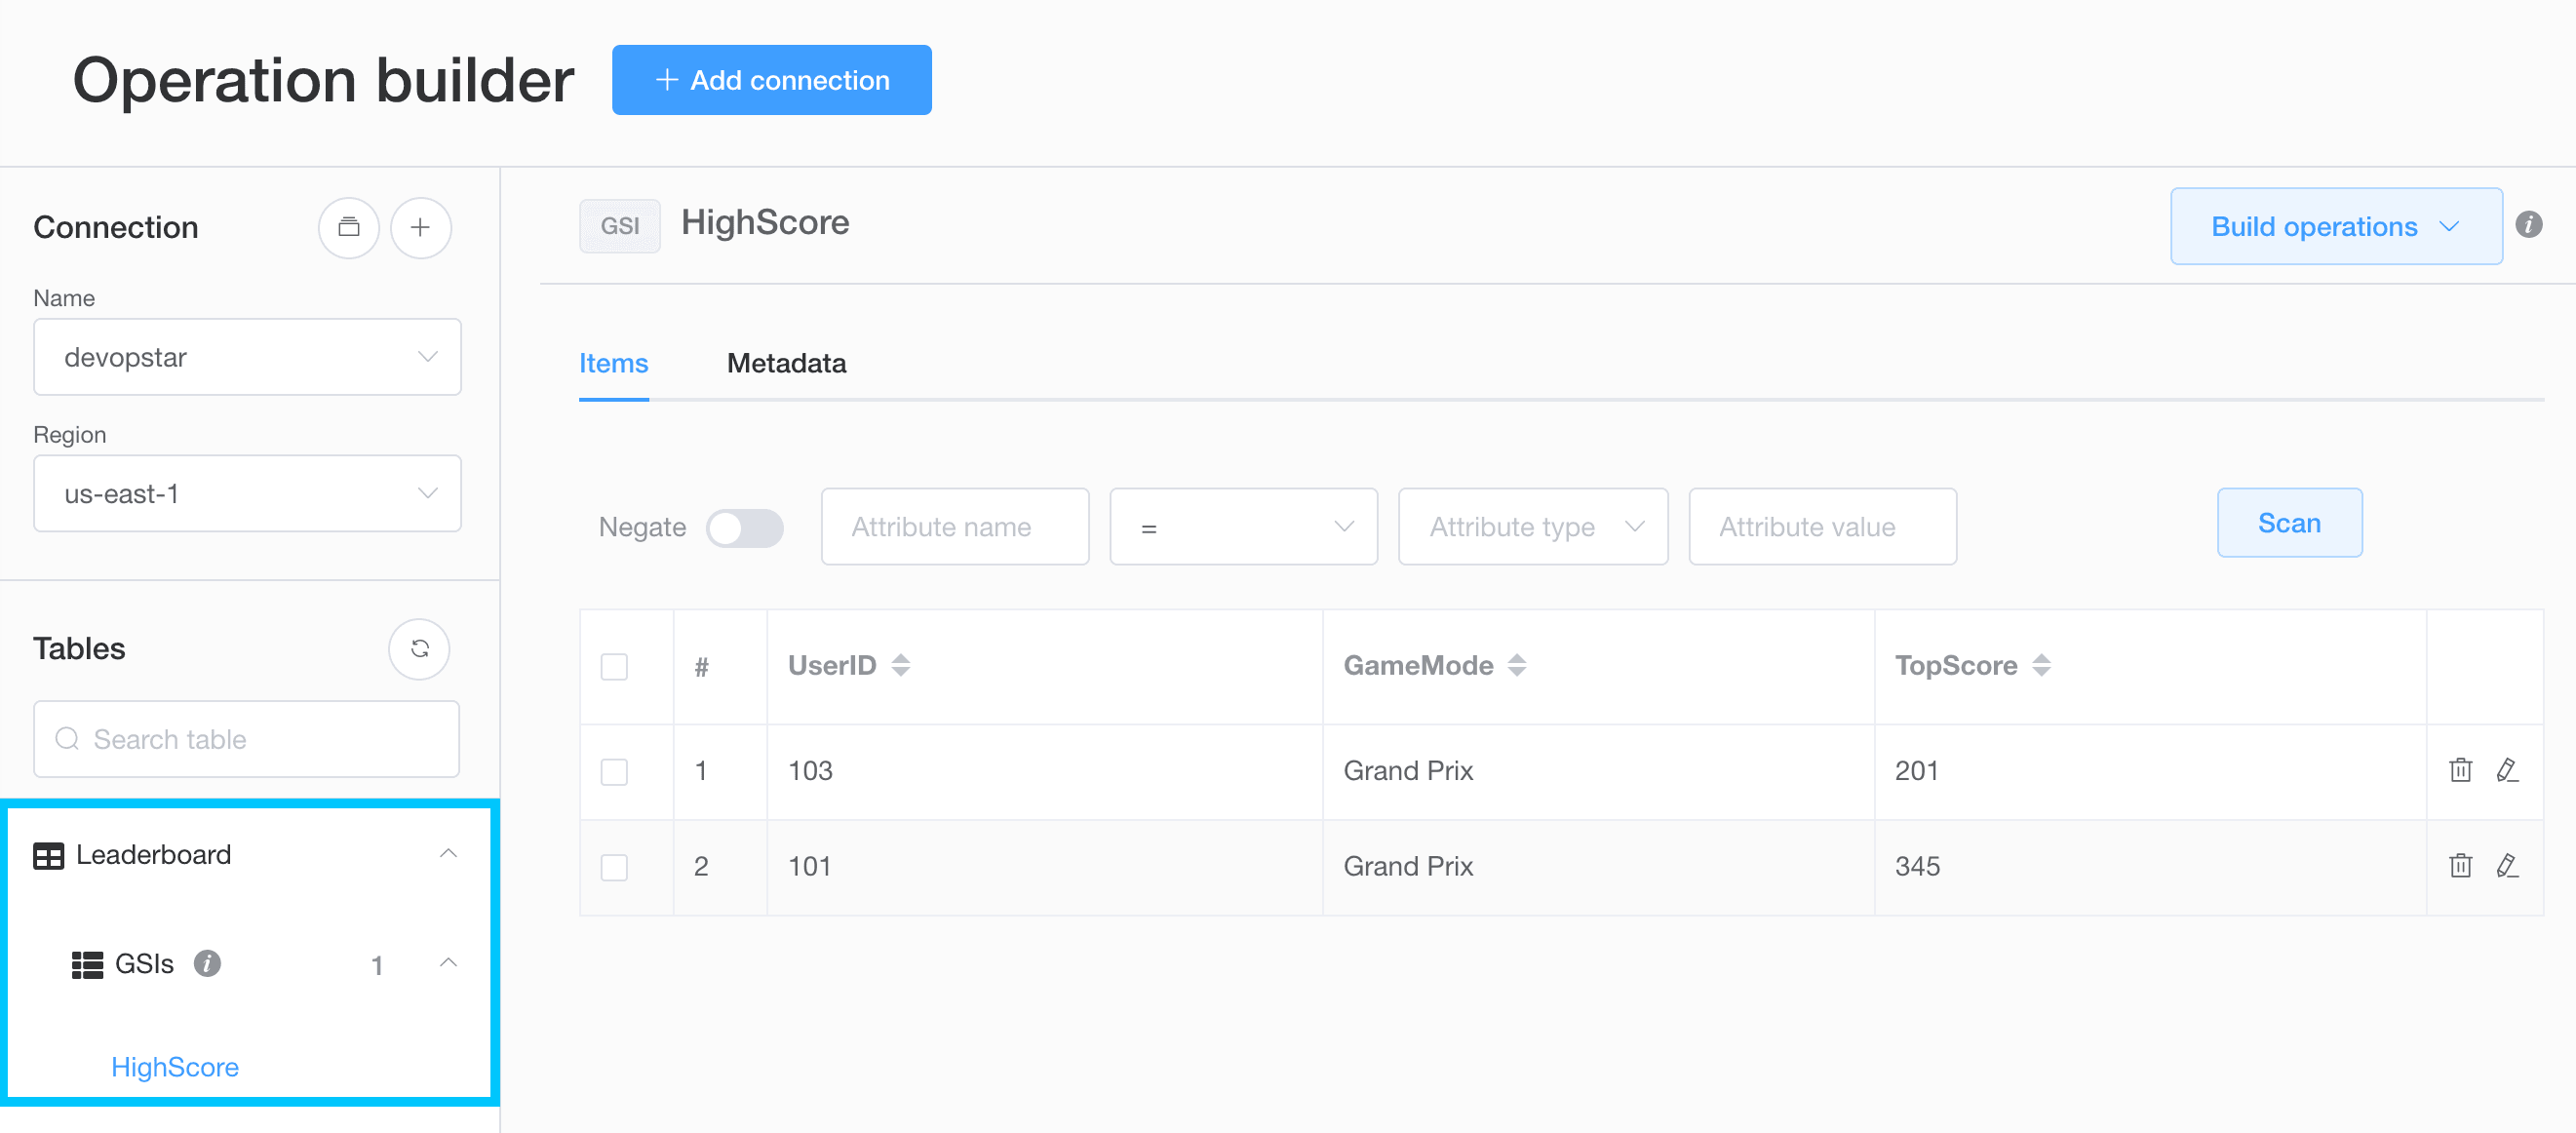Viewport: 2576px width, 1133px height.
Task: Edit the row with UserID 101
Action: pyautogui.click(x=2506, y=866)
